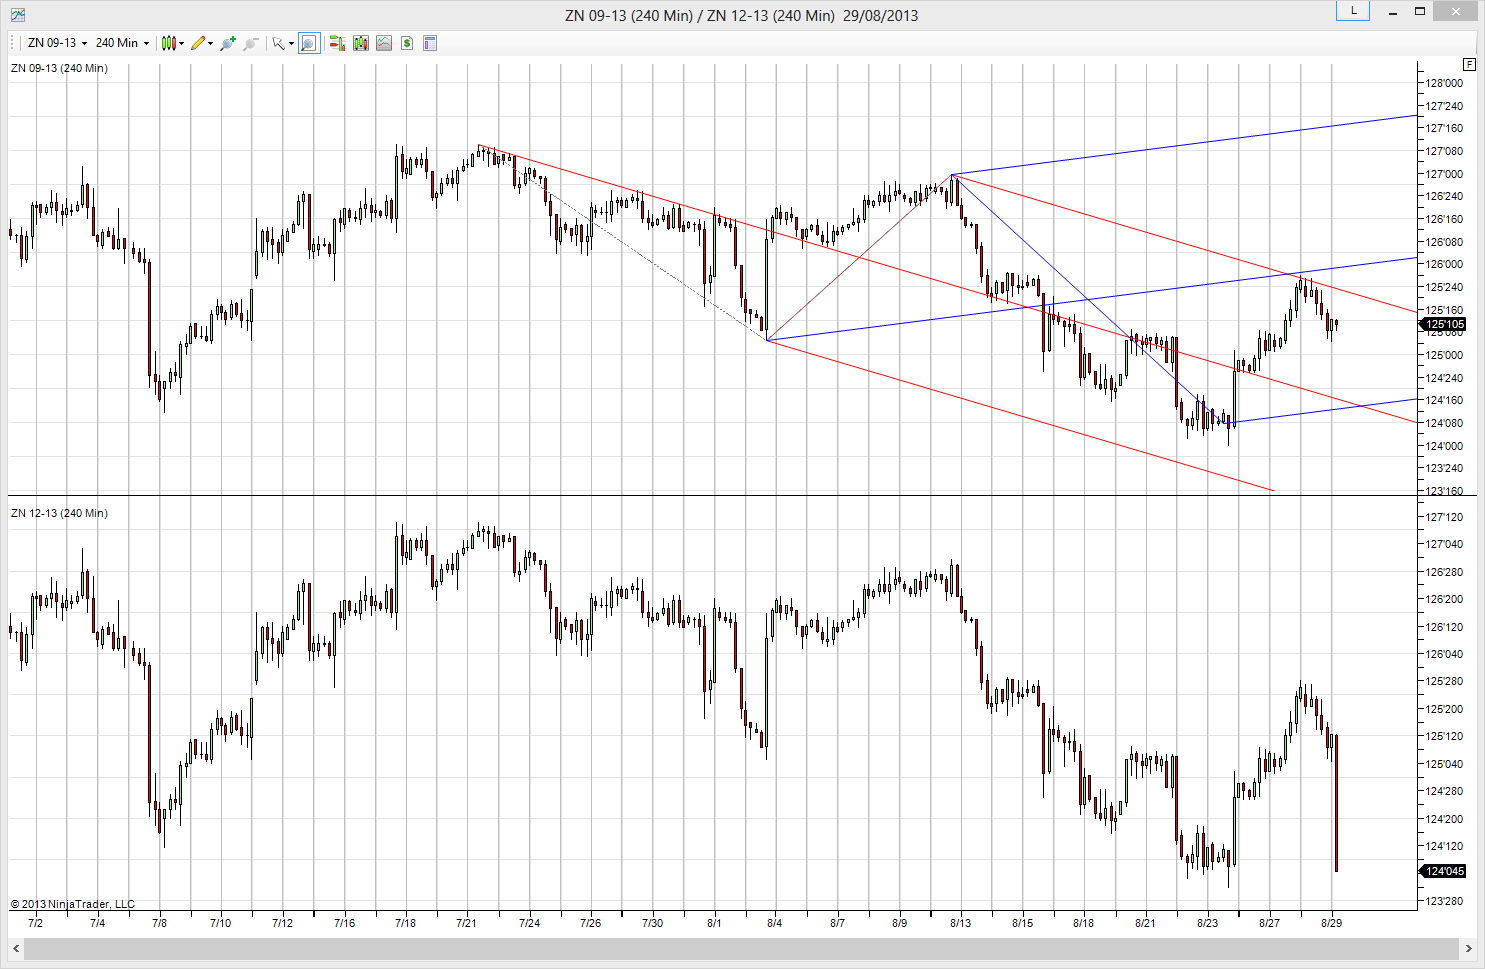This screenshot has height=969, width=1485.
Task: Select the pencil drawing tools icon
Action: click(x=198, y=43)
